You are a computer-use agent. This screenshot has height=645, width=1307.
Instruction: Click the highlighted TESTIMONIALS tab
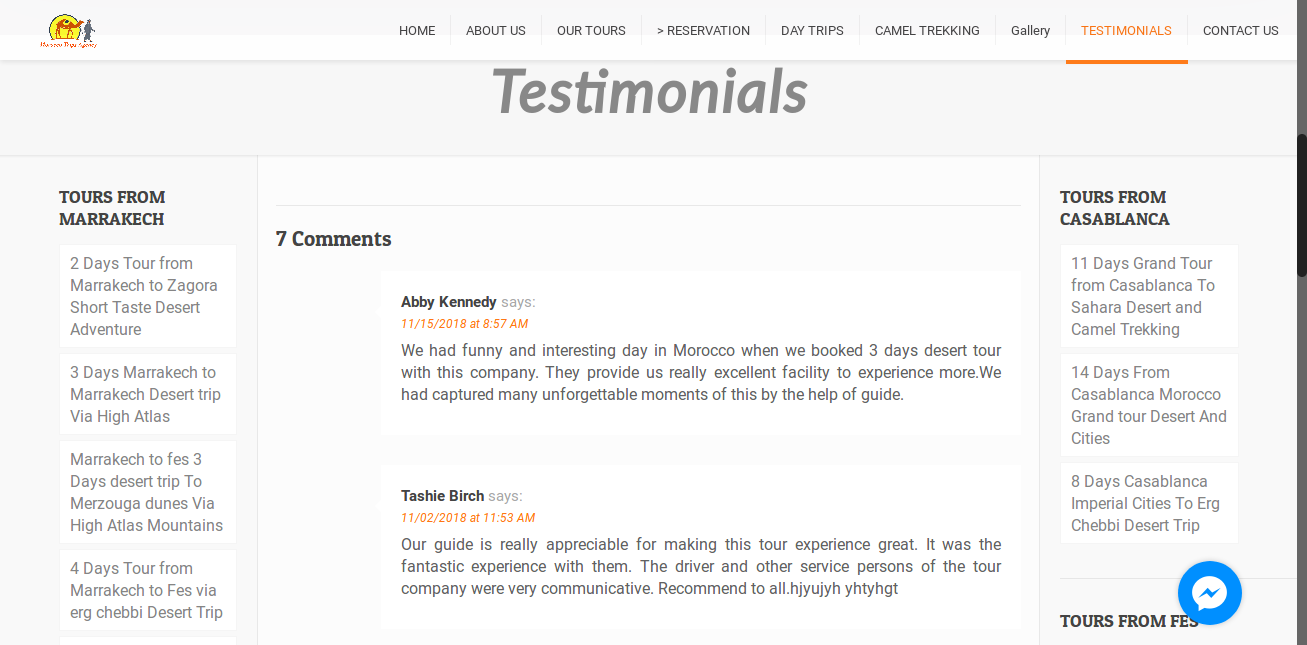(1126, 30)
